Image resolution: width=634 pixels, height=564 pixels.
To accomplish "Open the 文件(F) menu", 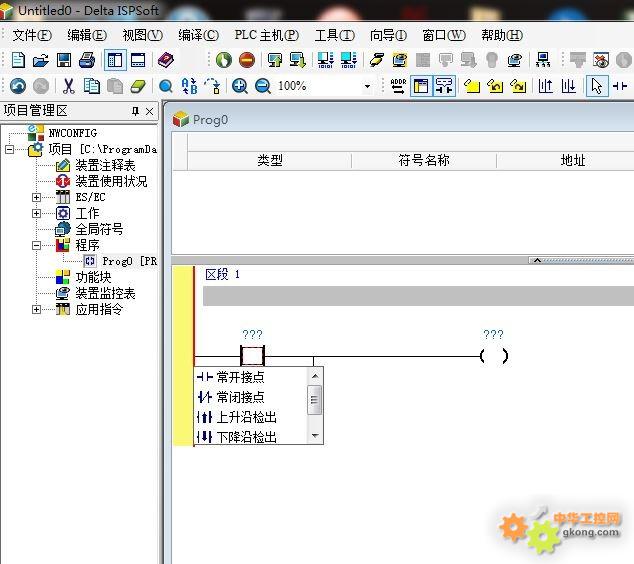I will tap(32, 36).
